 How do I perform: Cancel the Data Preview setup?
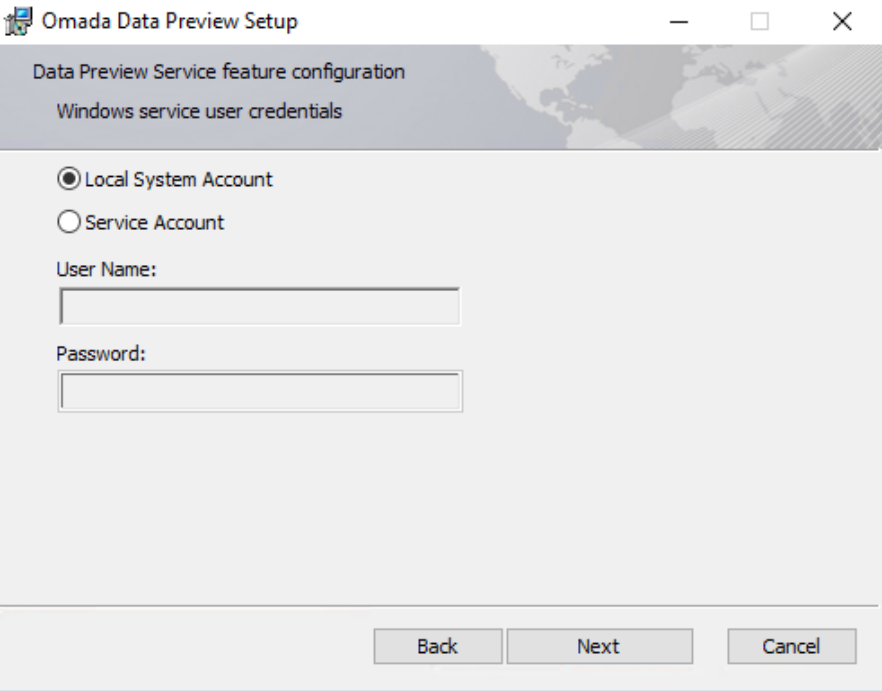pos(792,646)
